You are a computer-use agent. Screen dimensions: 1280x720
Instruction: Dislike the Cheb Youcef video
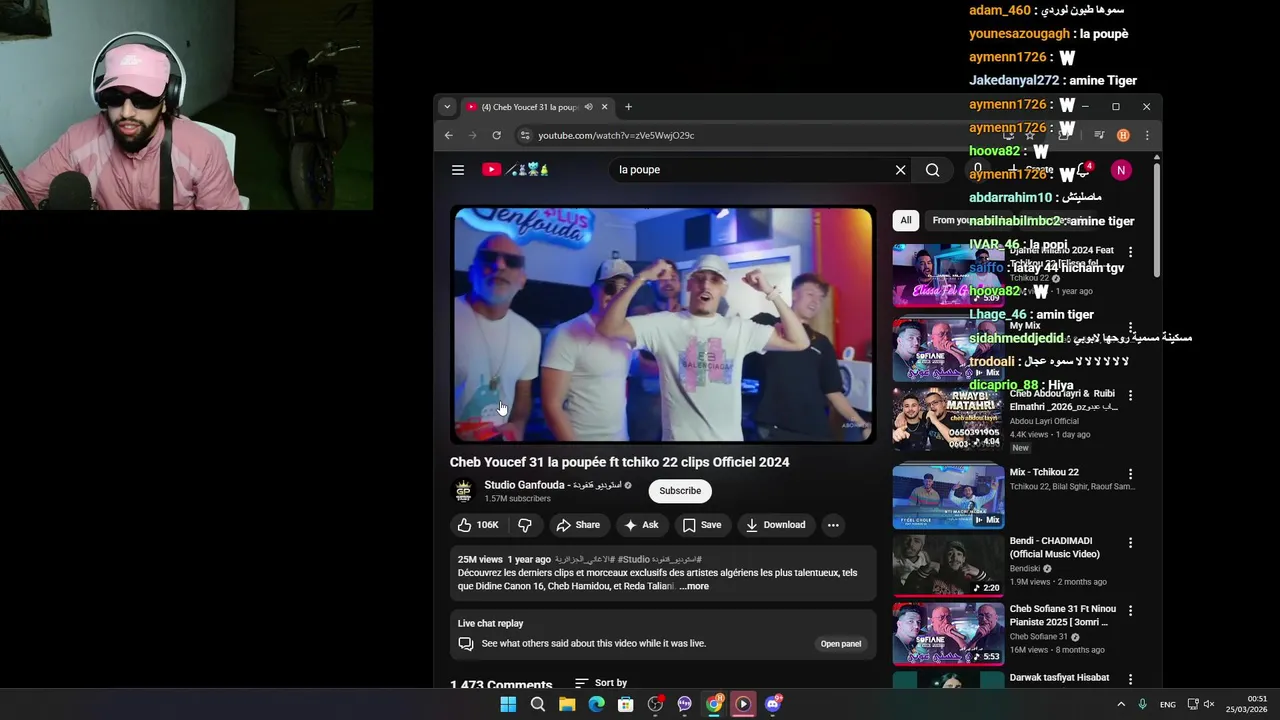[524, 525]
